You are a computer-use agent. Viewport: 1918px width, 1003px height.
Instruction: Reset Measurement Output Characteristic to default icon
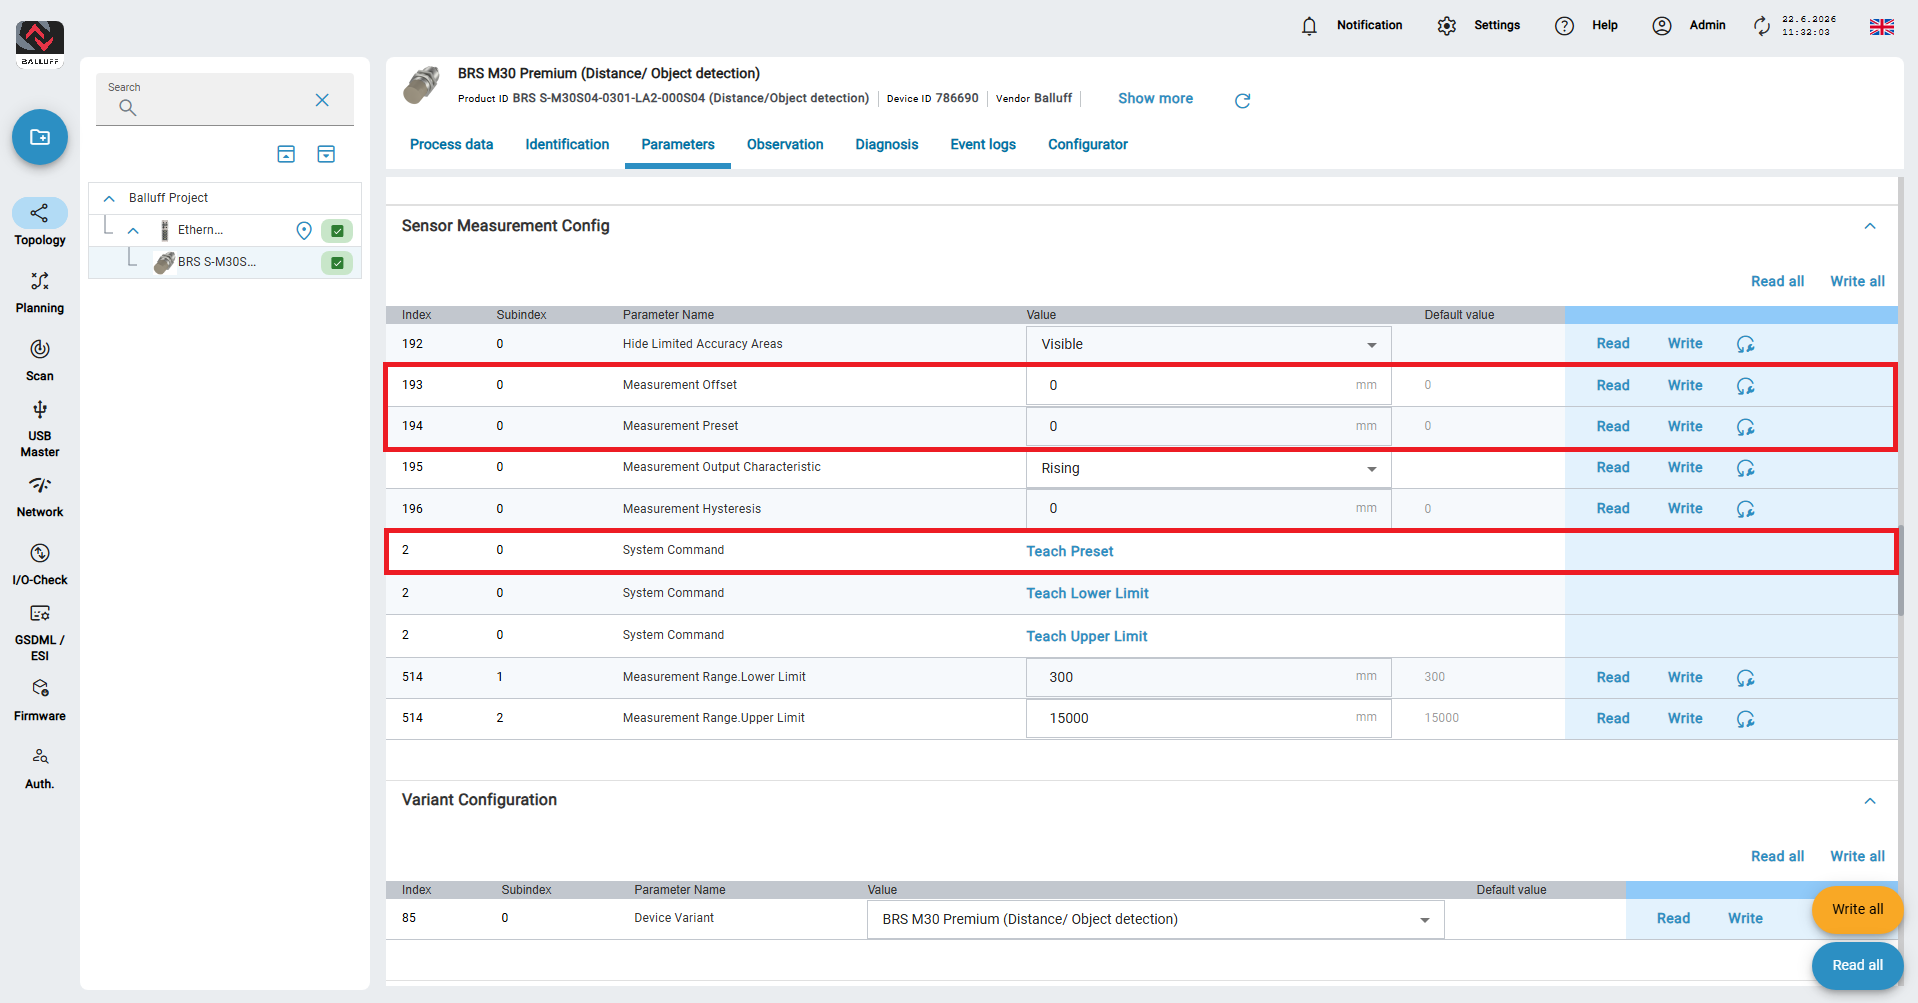click(x=1746, y=468)
